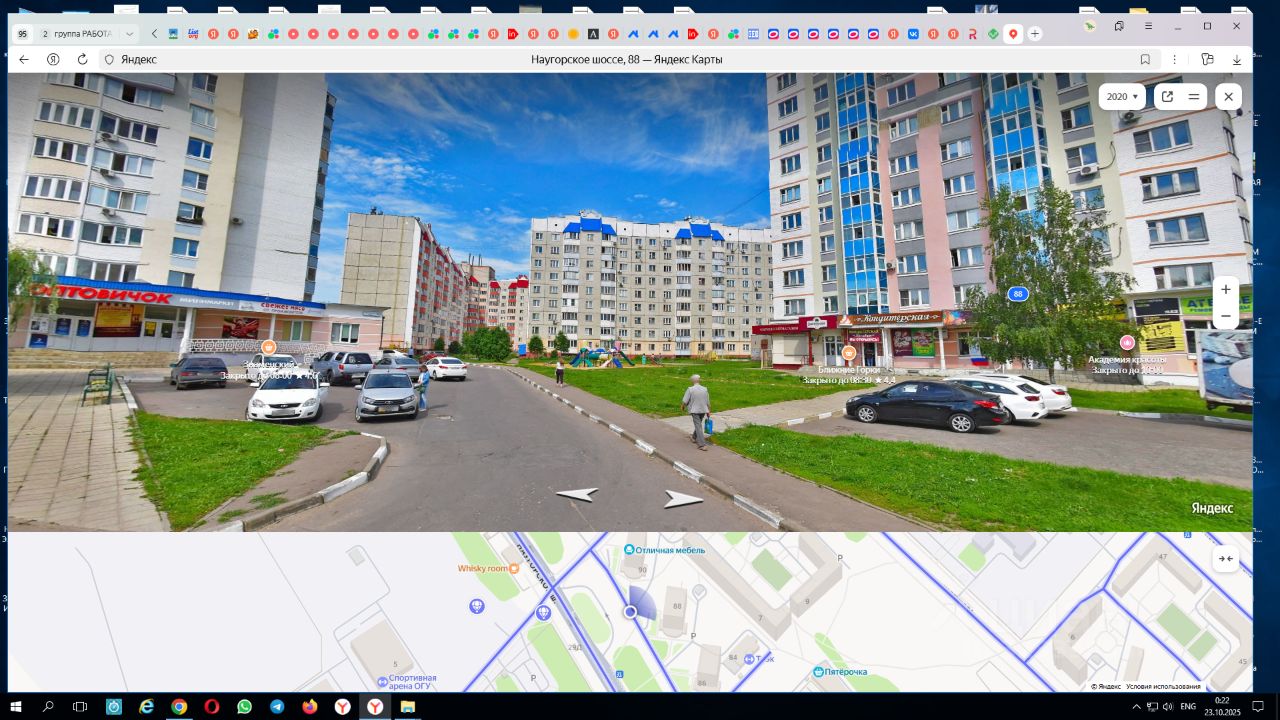The height and width of the screenshot is (720, 1280).
Task: Open Спортивная арена ОГУ on the map
Action: 406,682
